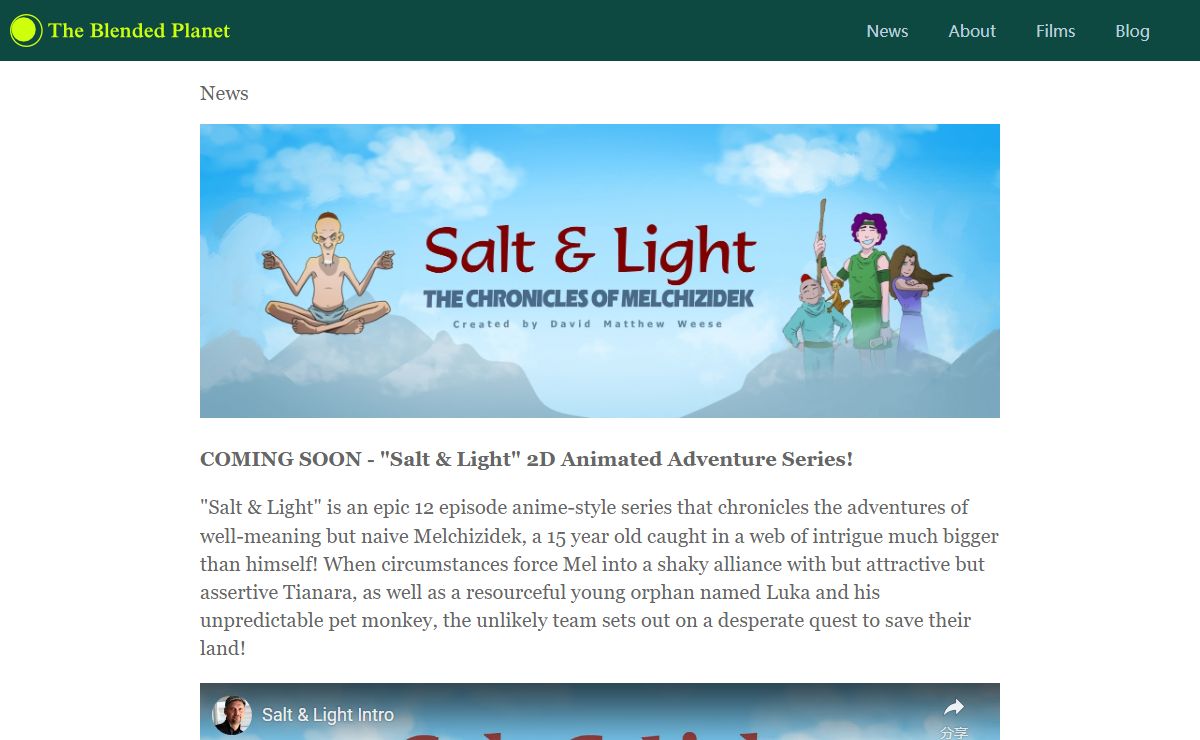
Task: Open the video's channel avatar photo
Action: click(x=232, y=715)
